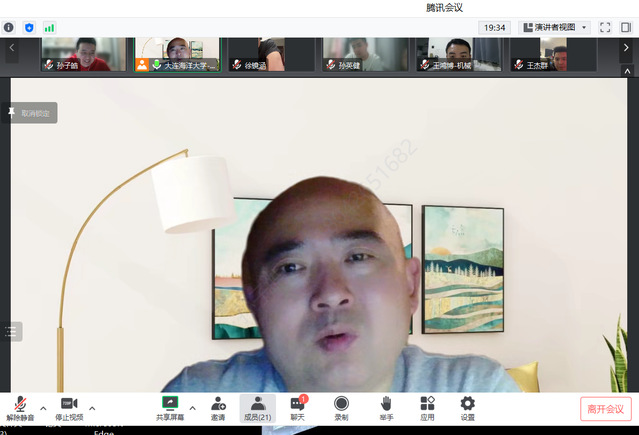Click 离开会议 to leave meeting

click(x=605, y=409)
